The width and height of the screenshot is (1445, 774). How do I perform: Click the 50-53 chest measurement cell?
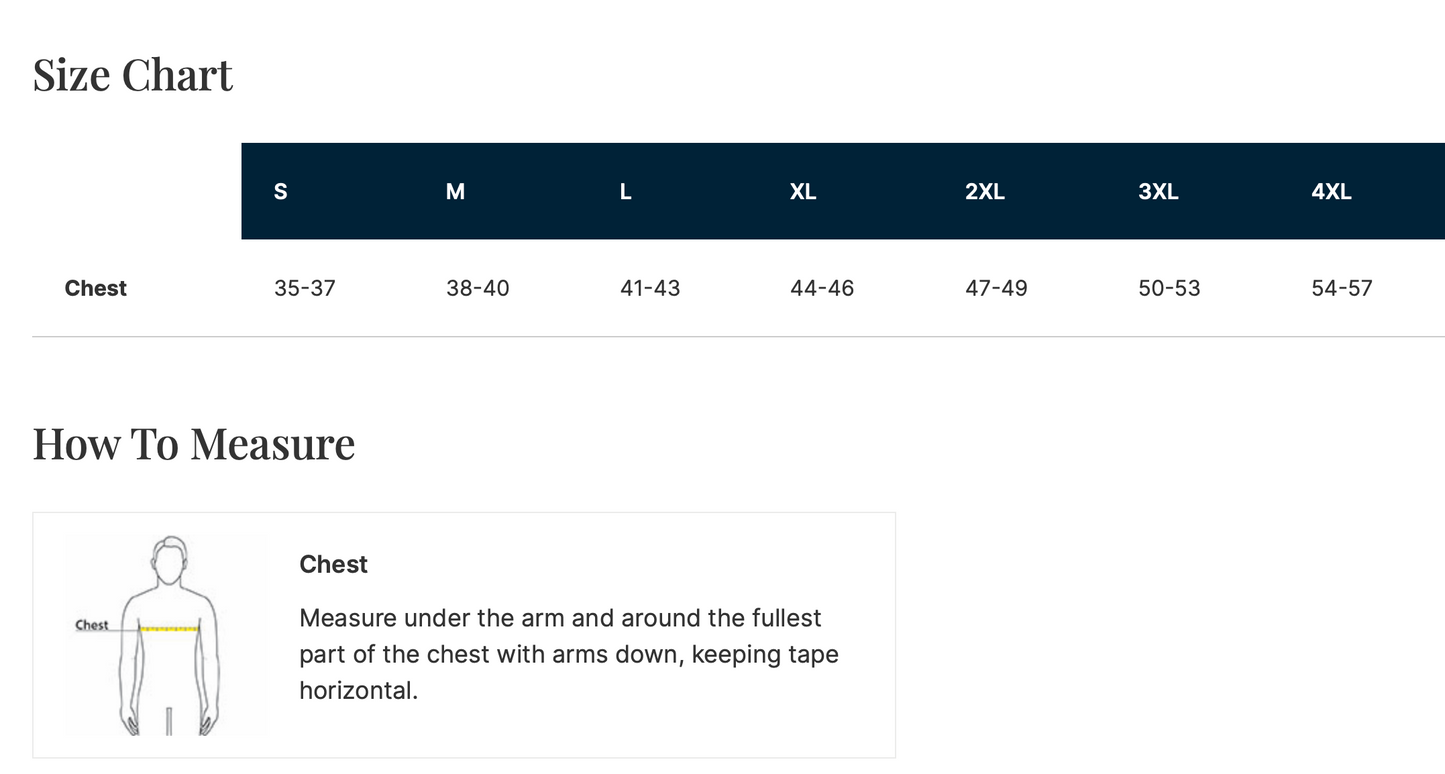[1169, 288]
